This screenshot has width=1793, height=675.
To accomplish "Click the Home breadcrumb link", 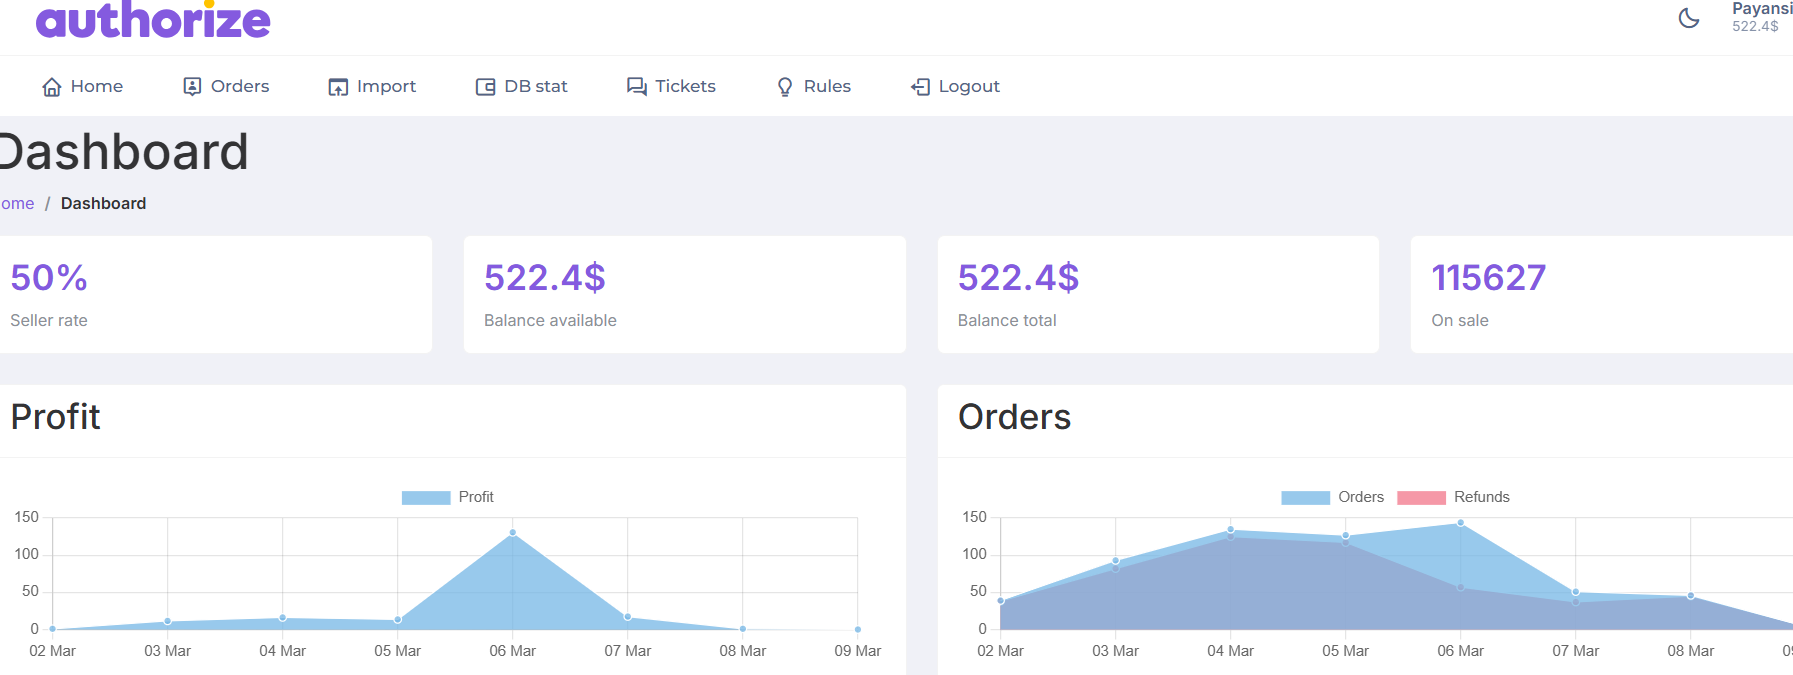I will pos(17,204).
